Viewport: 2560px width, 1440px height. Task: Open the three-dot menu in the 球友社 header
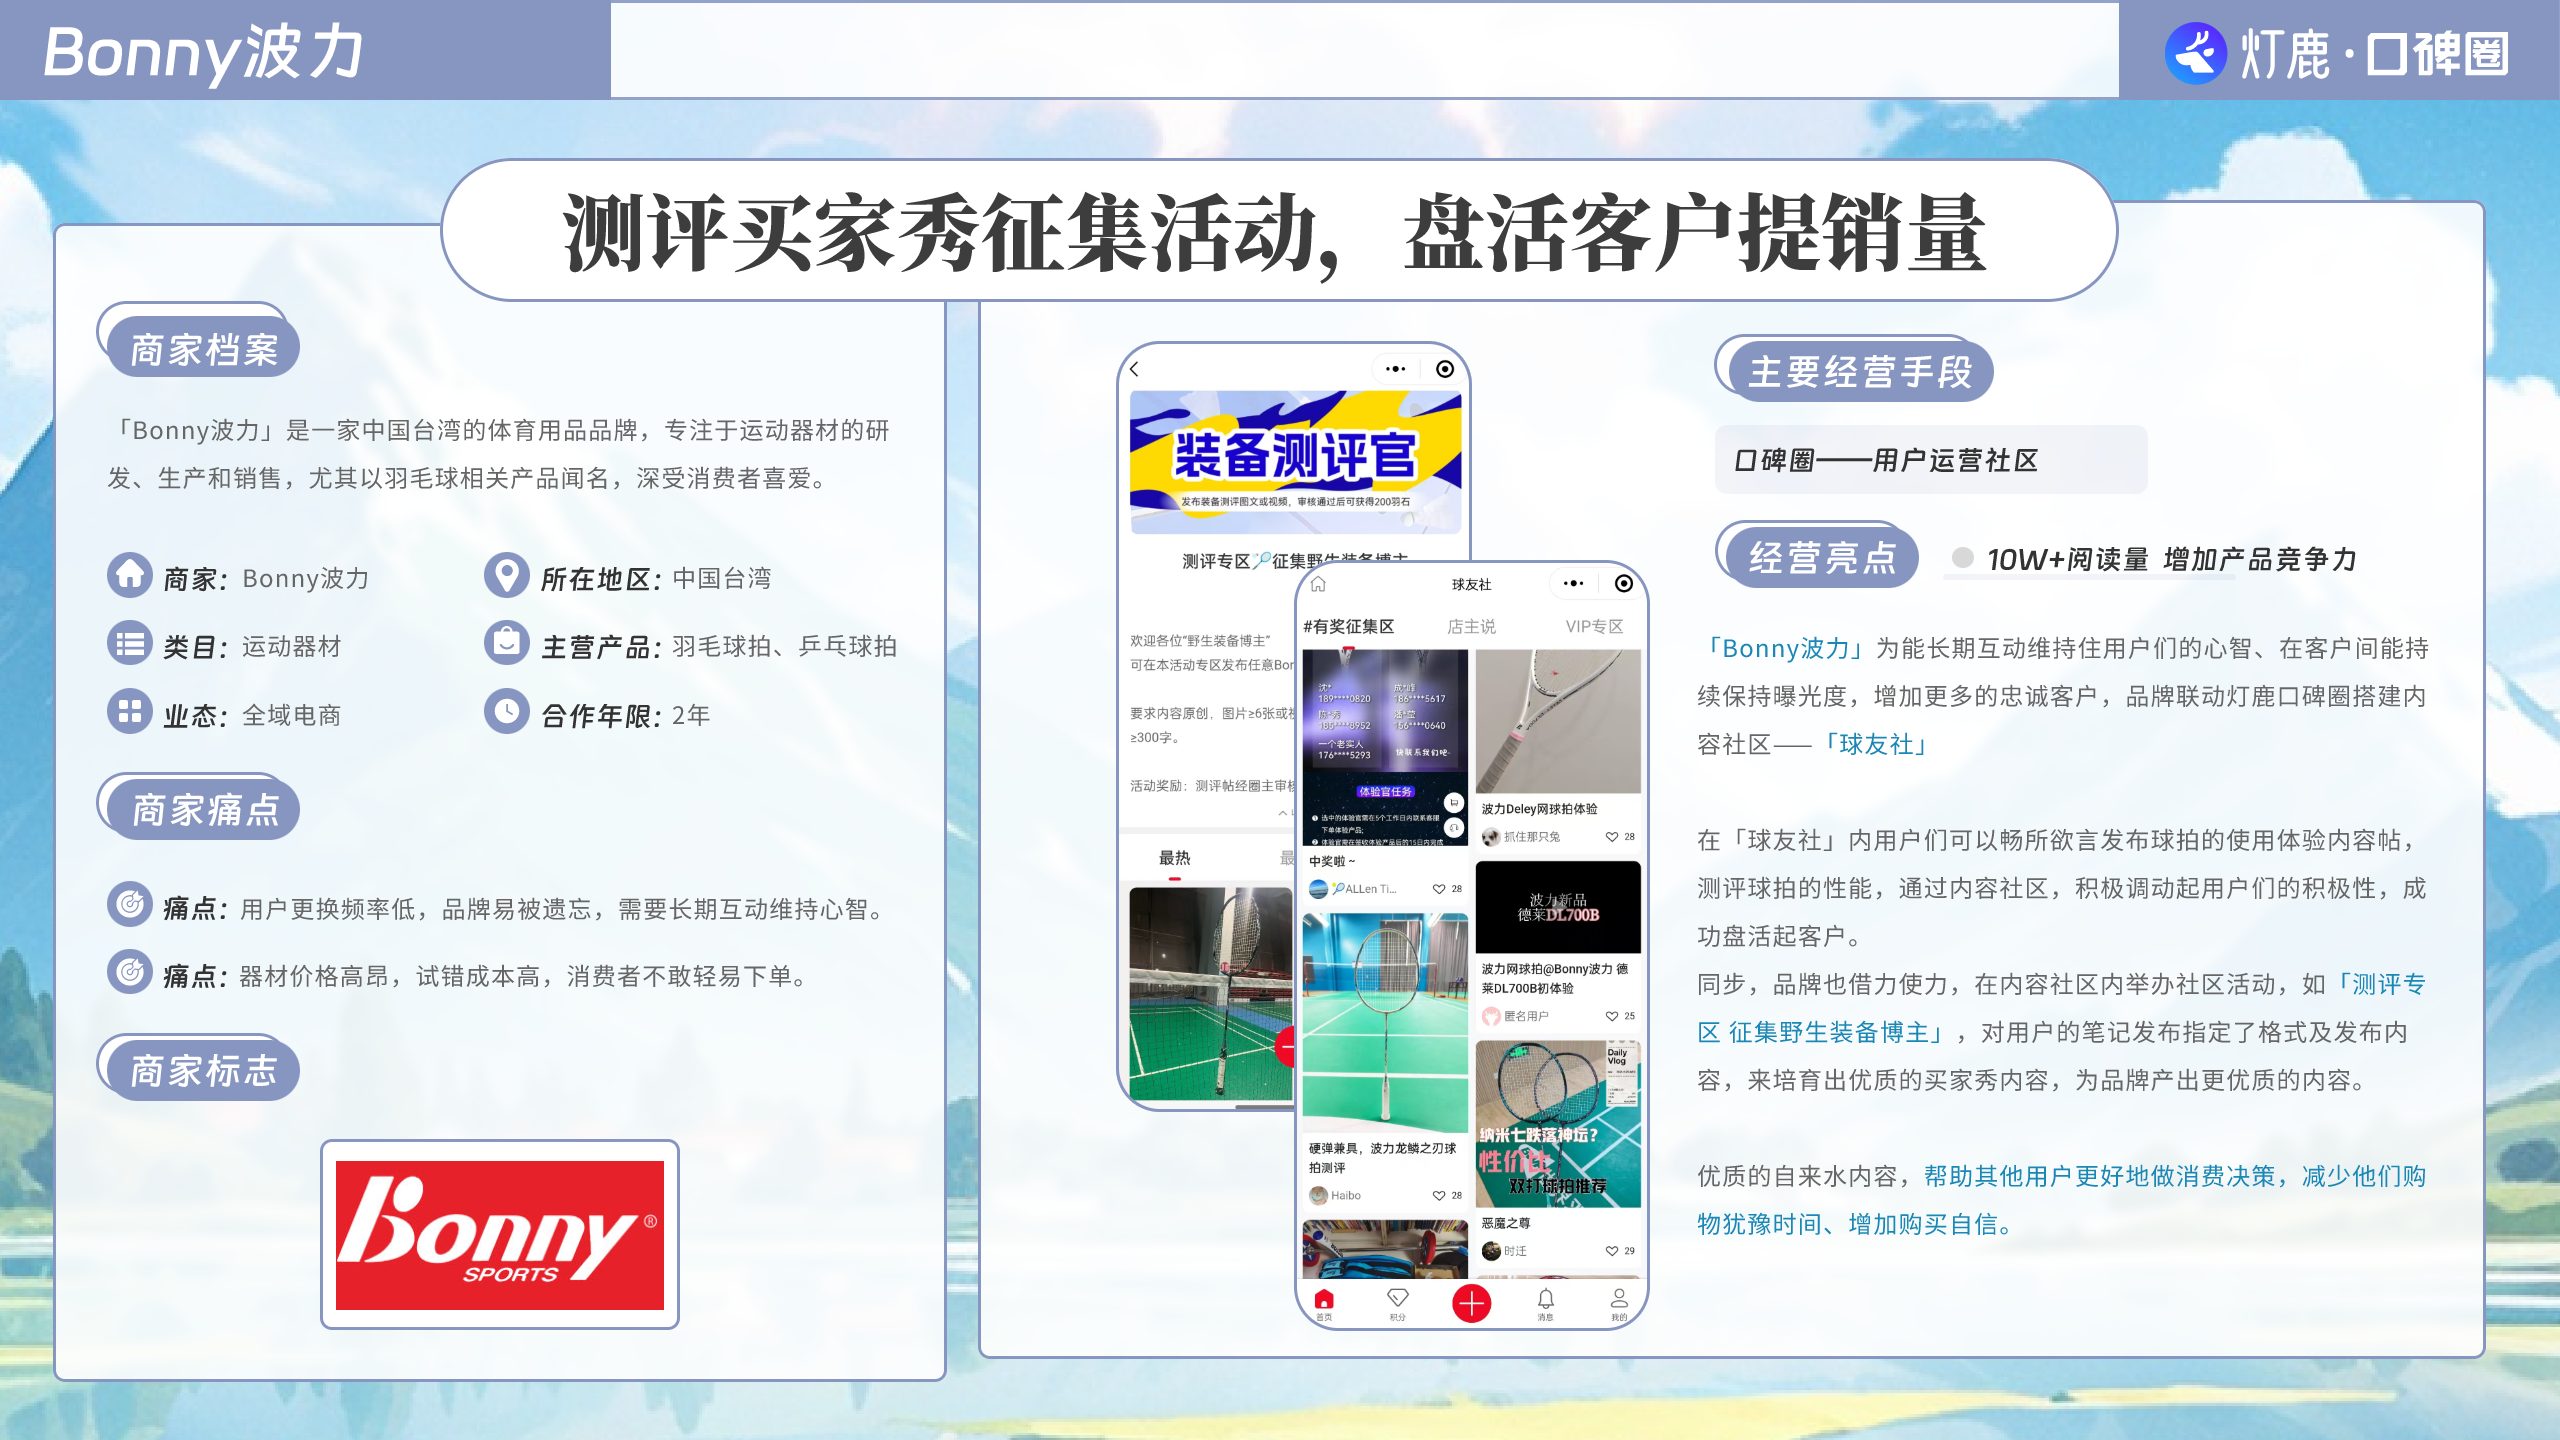(x=1574, y=584)
